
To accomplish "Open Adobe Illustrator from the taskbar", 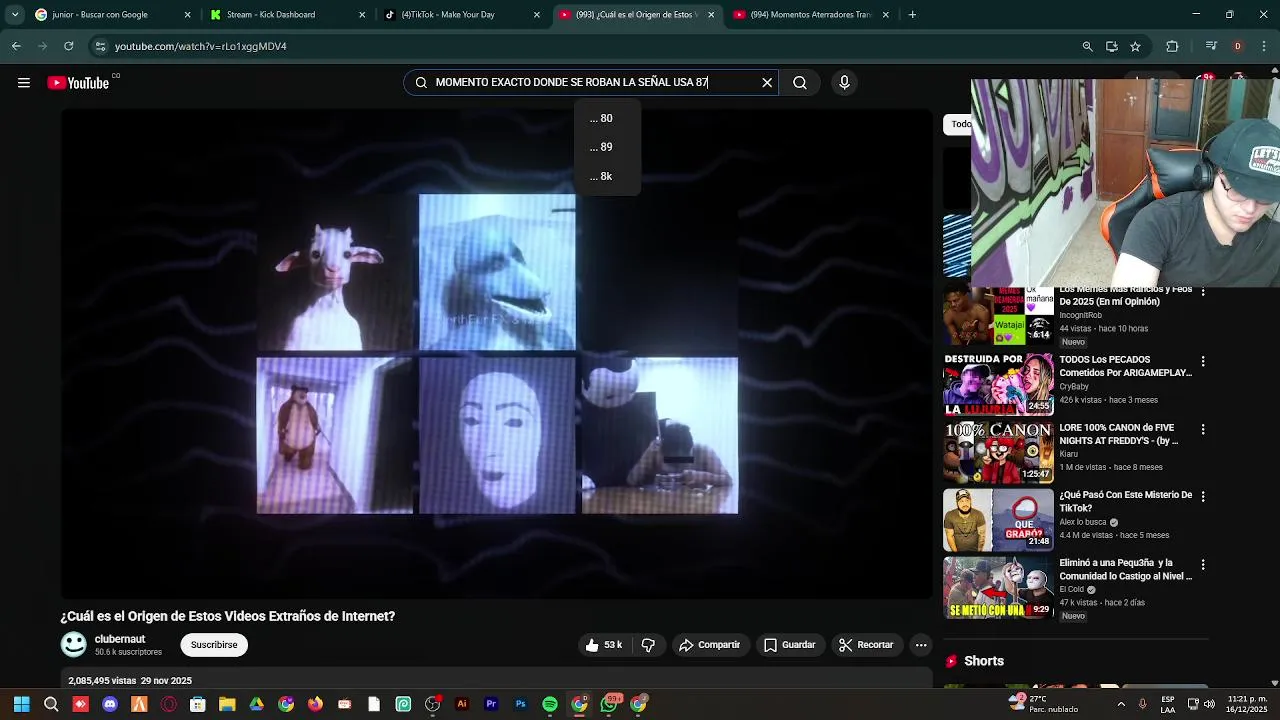I will (x=461, y=704).
